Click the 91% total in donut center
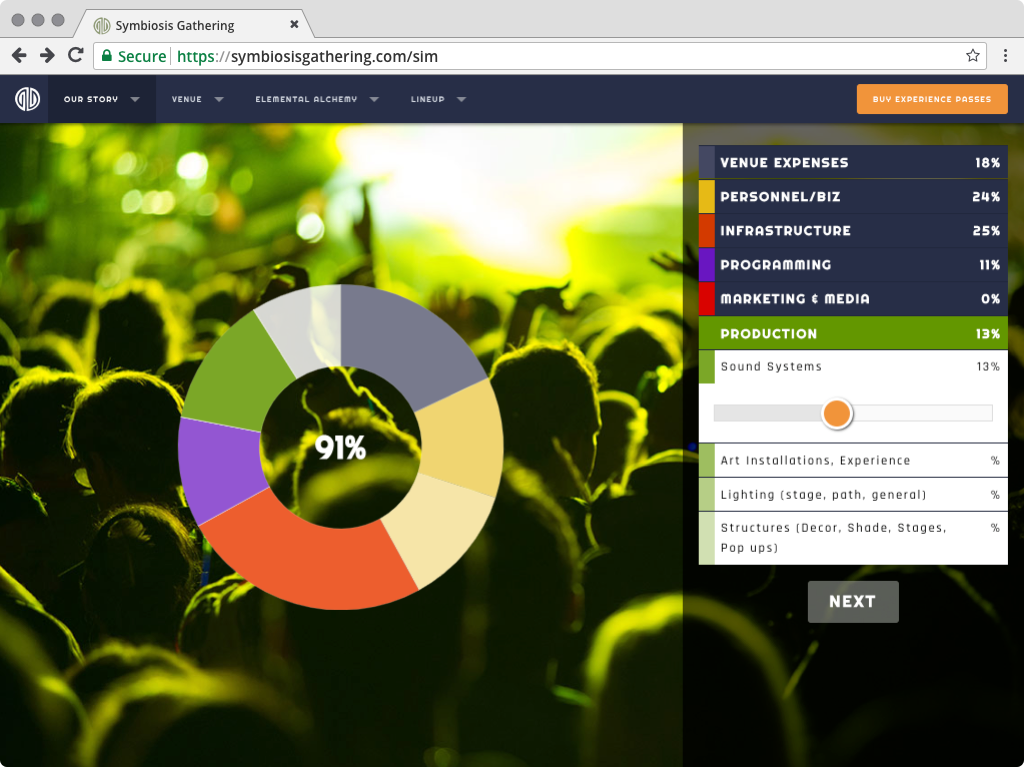The width and height of the screenshot is (1024, 767). (340, 448)
